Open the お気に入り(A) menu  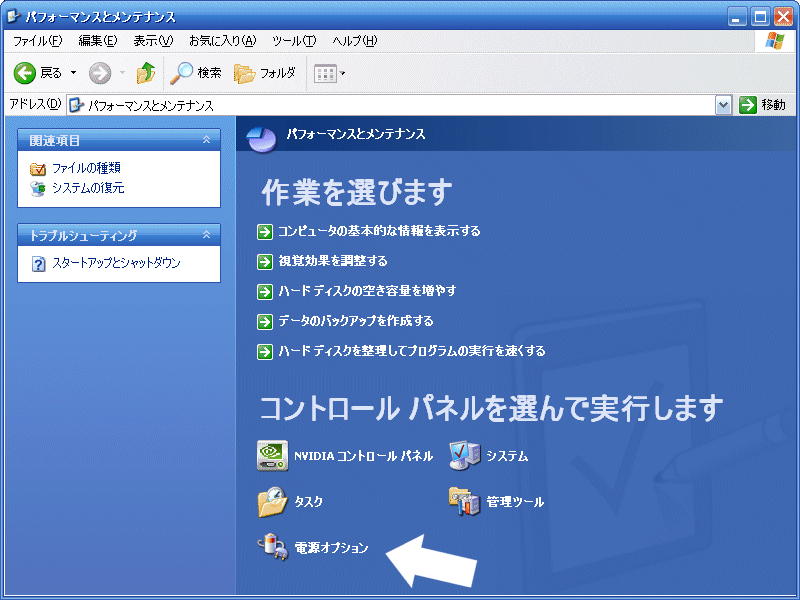click(x=222, y=41)
